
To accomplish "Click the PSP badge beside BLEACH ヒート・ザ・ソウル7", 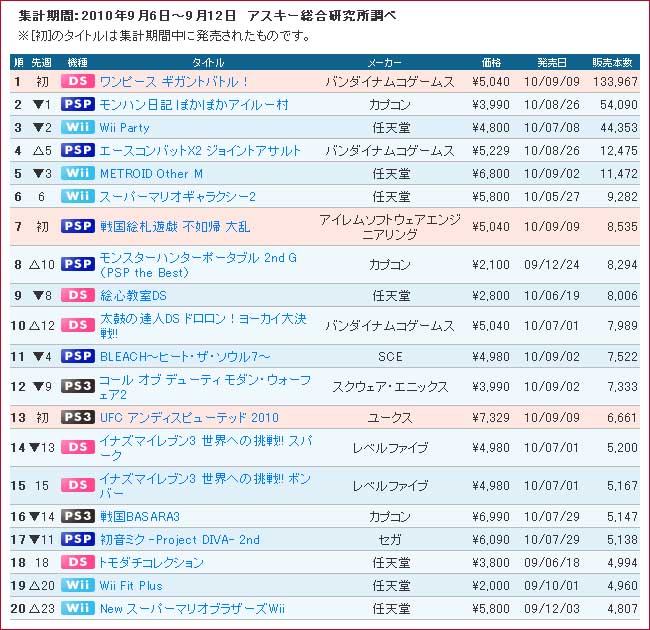I will click(x=78, y=356).
